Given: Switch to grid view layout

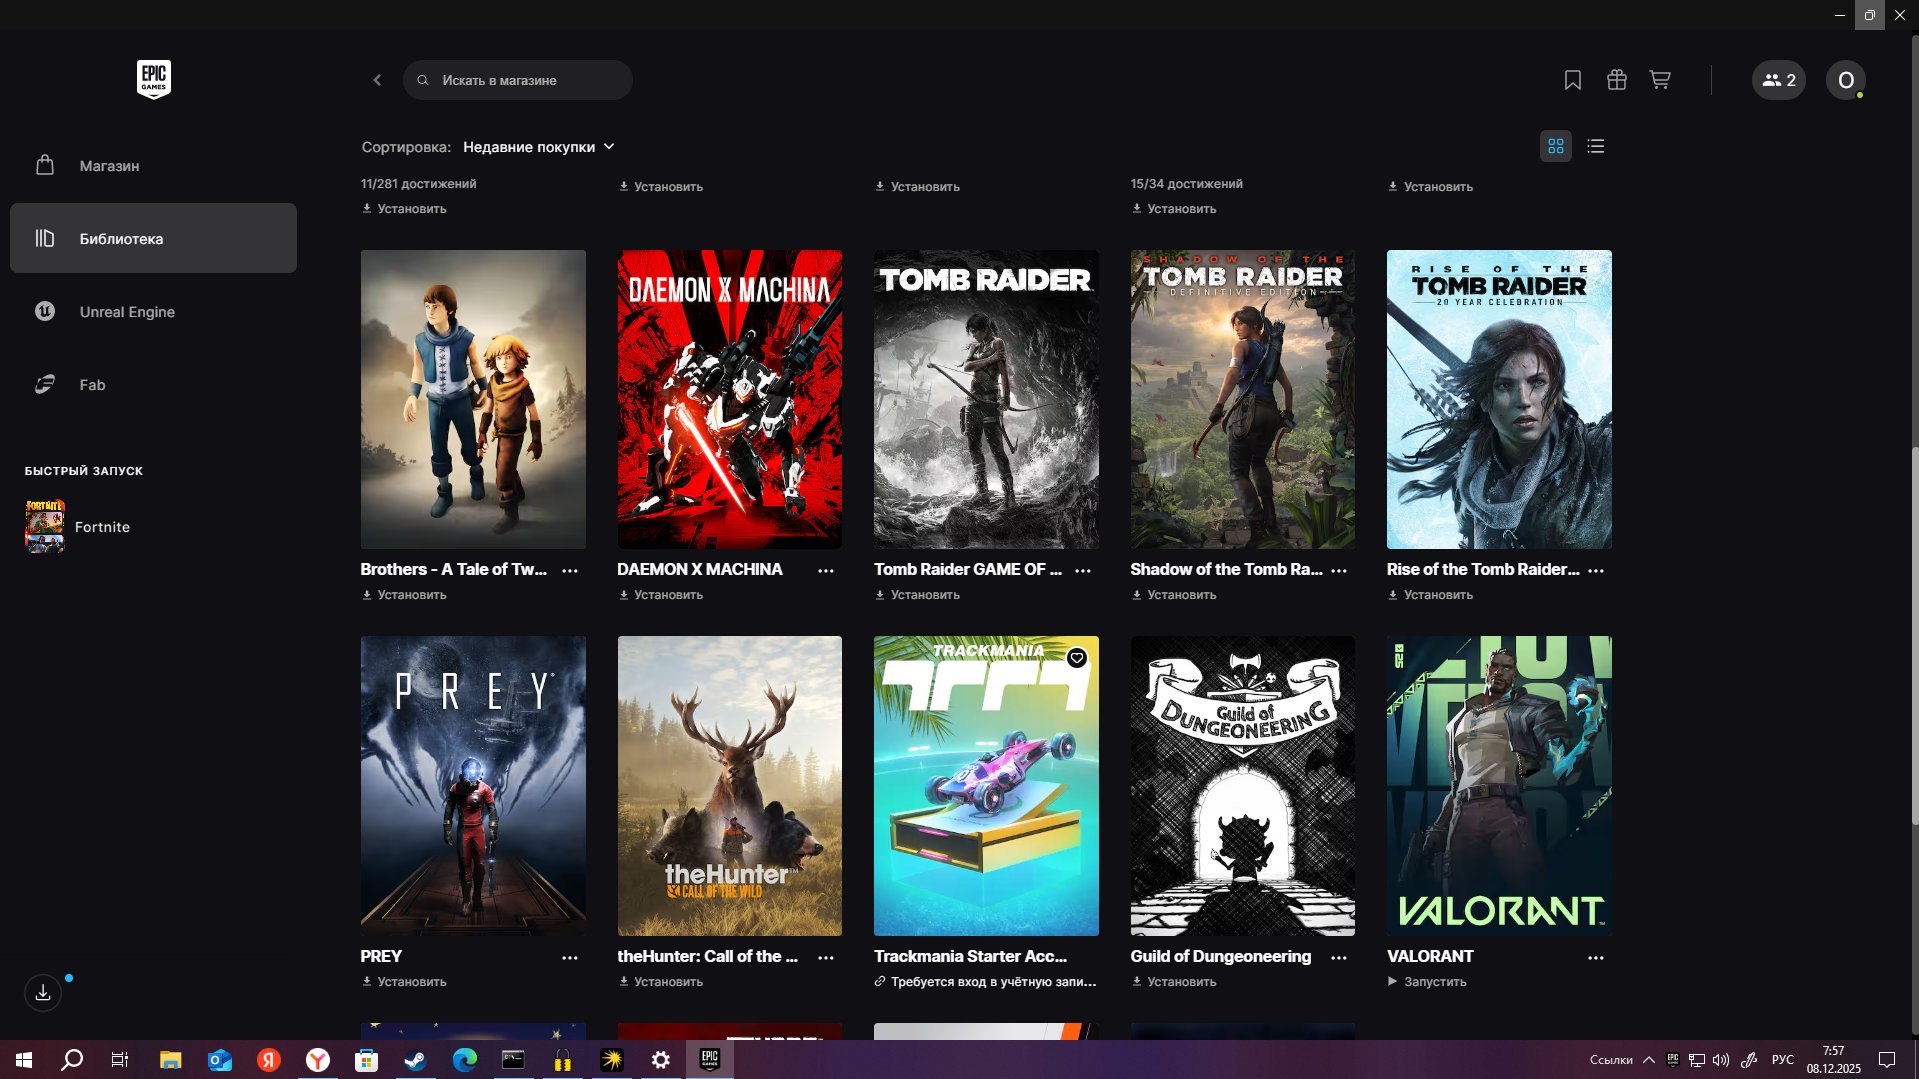Looking at the screenshot, I should [x=1555, y=147].
